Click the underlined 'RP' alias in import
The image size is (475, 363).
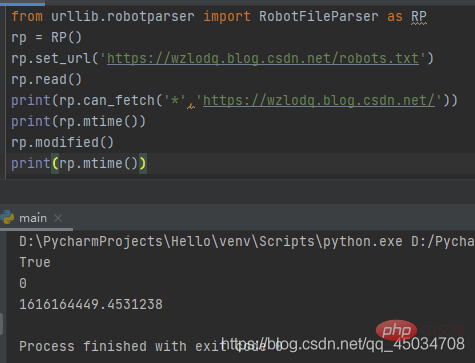click(419, 16)
